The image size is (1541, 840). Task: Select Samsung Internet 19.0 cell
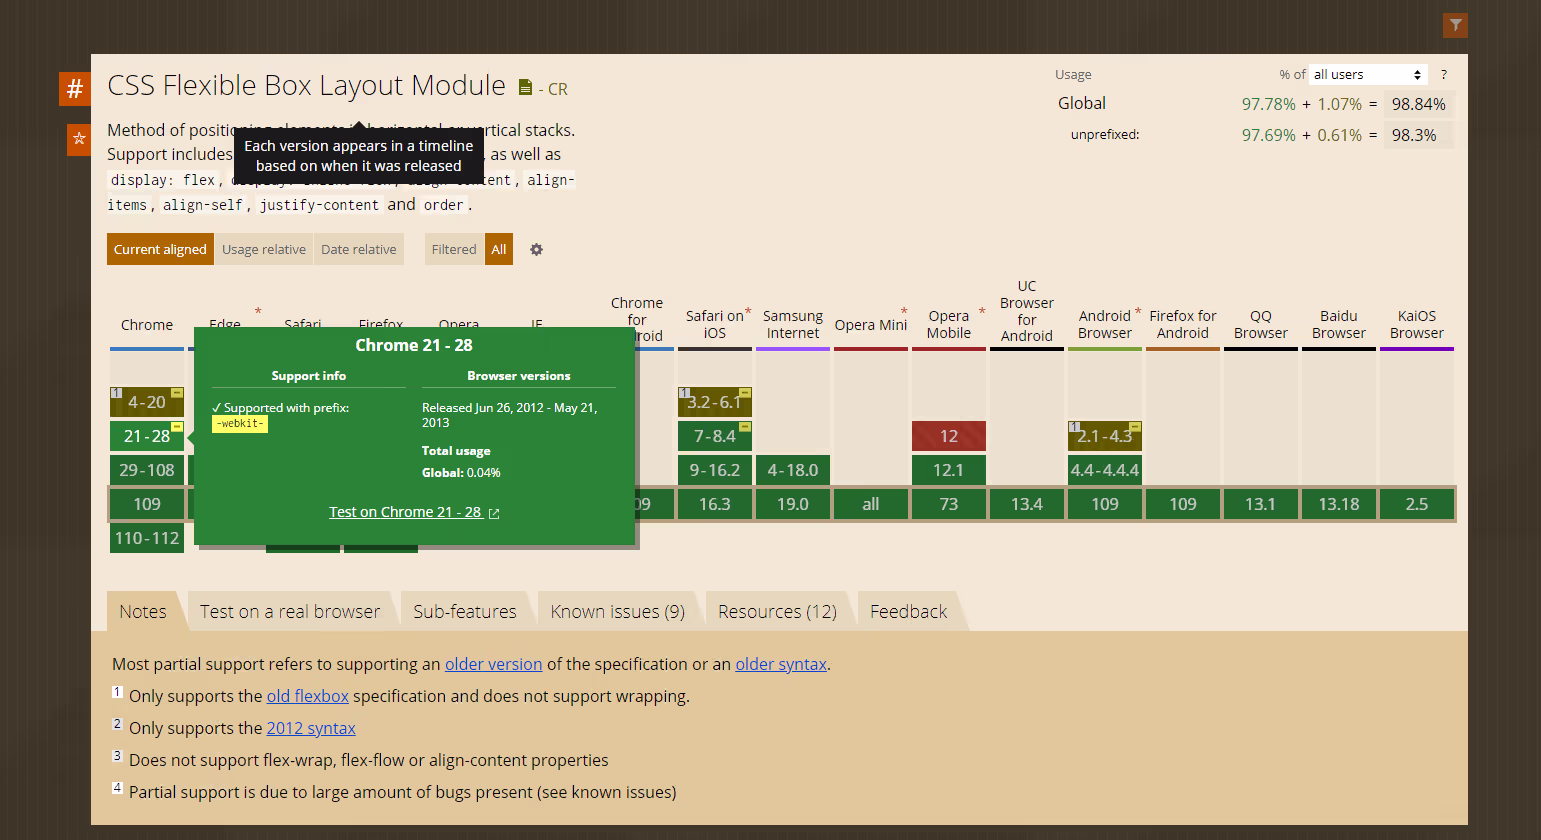point(793,504)
